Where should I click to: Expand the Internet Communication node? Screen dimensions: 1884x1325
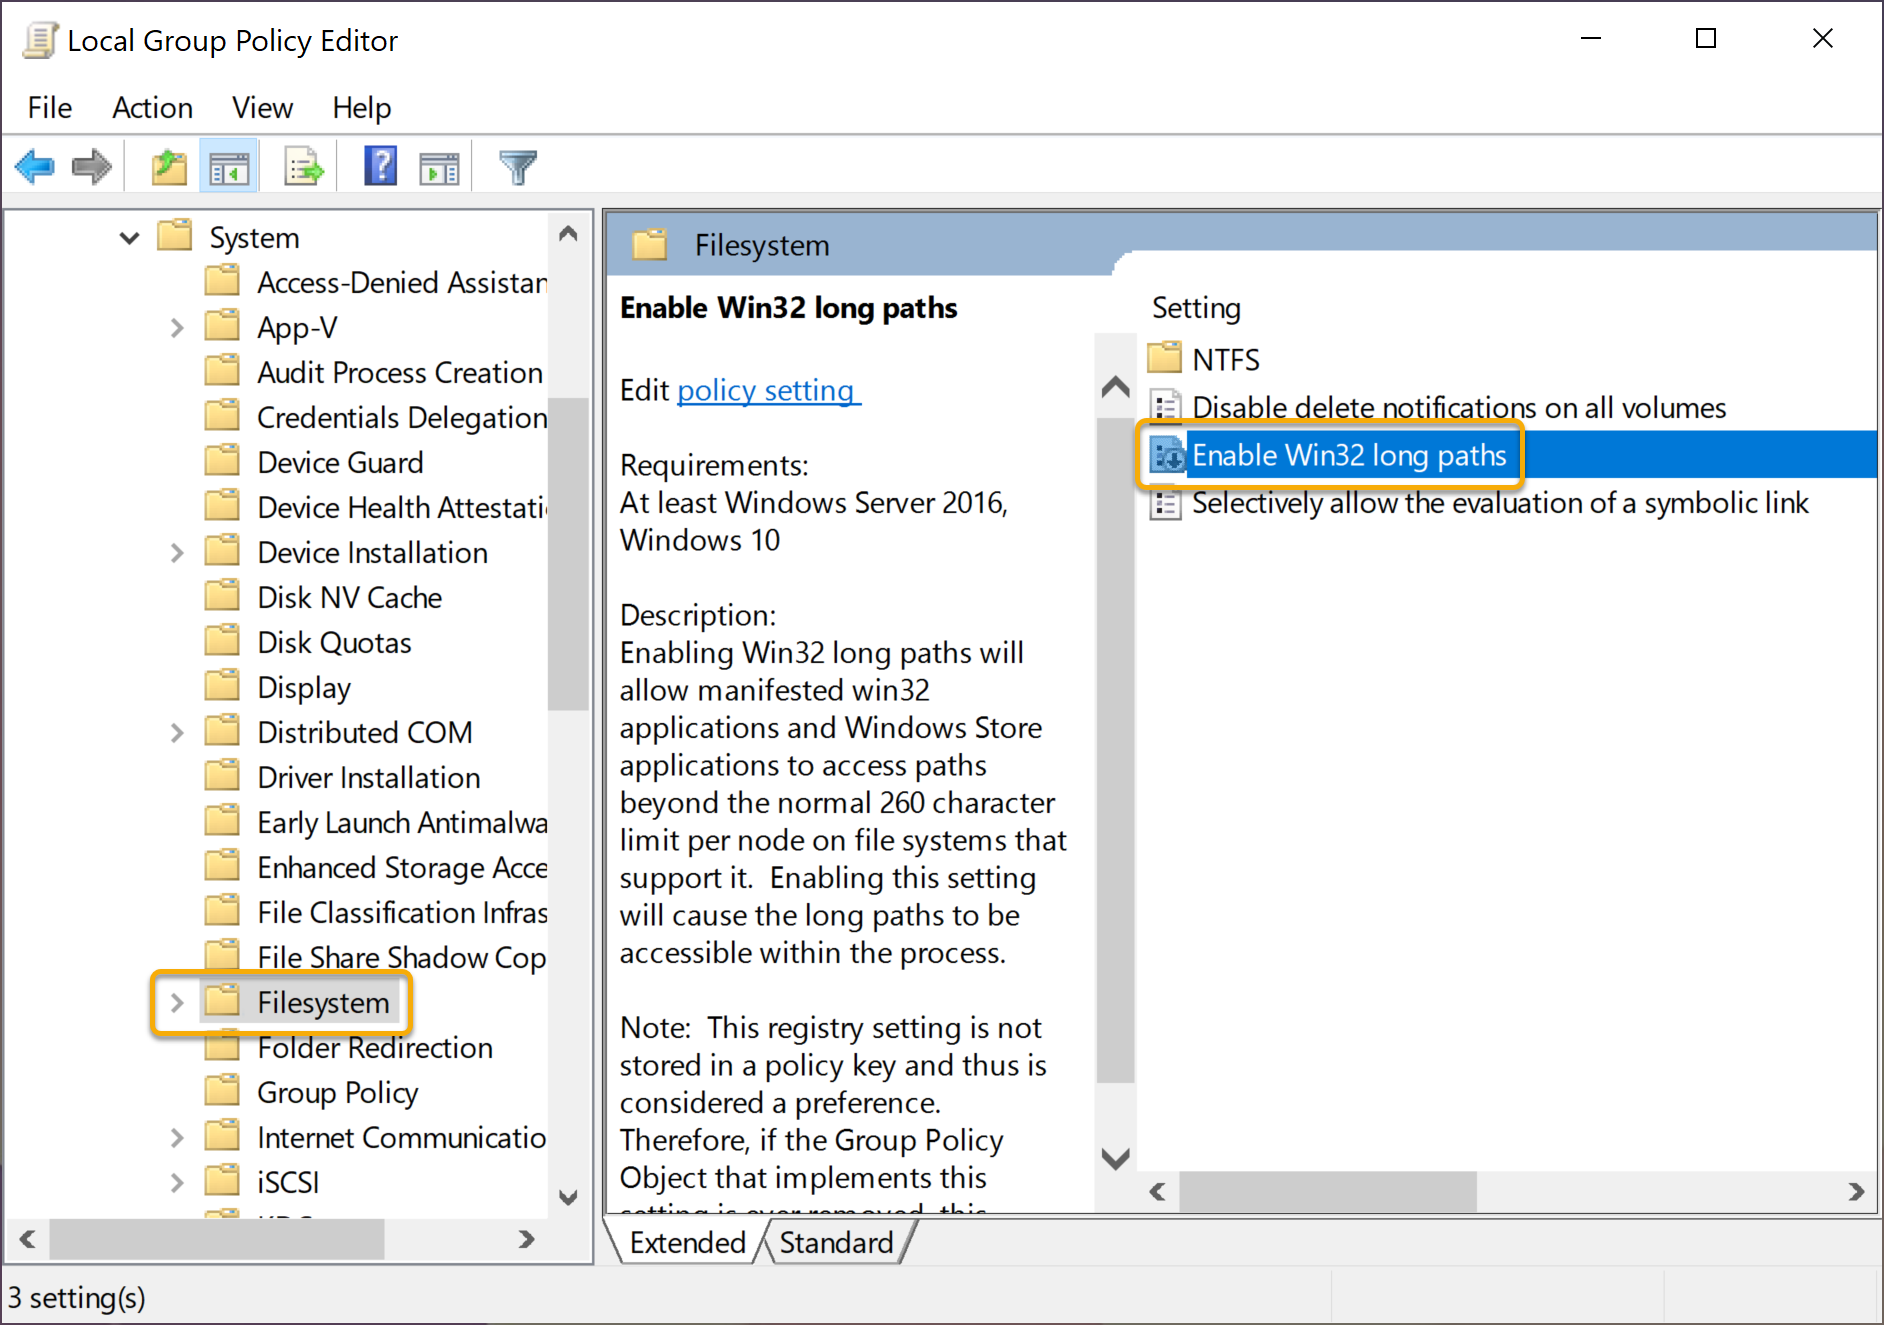[177, 1138]
